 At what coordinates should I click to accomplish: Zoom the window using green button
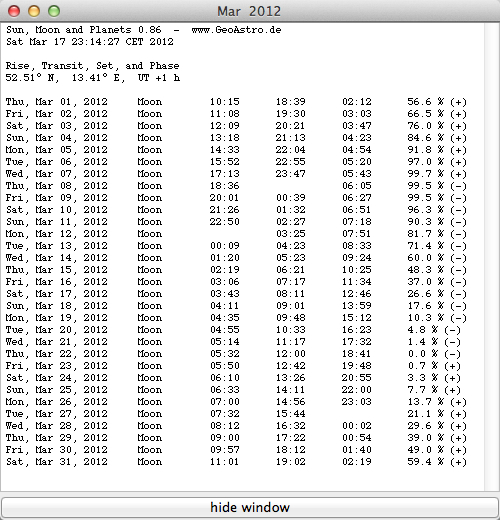tap(54, 11)
